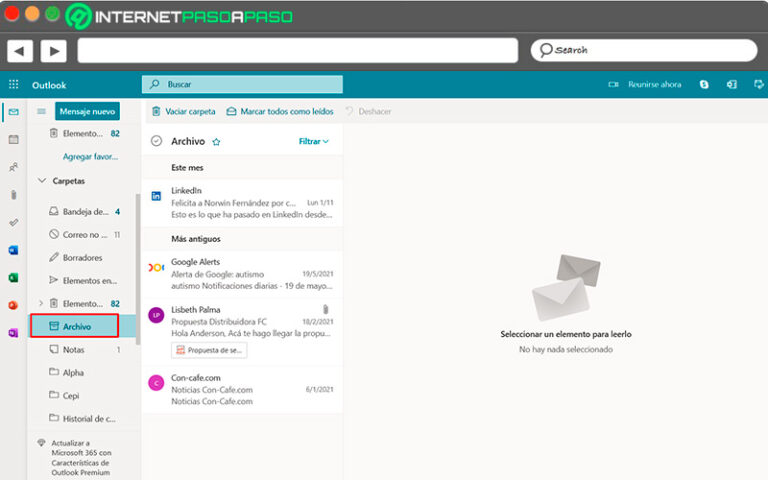
Task: Click the Buscar search field
Action: [242, 84]
